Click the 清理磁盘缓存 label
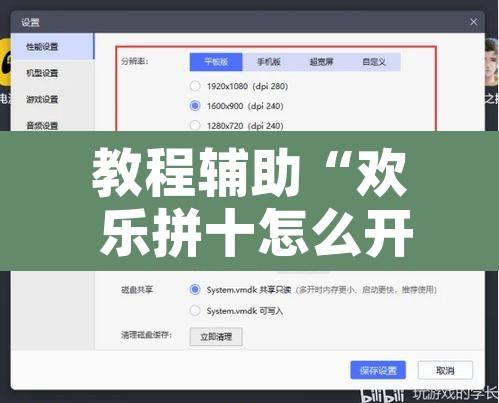The width and height of the screenshot is (499, 403). click(146, 335)
